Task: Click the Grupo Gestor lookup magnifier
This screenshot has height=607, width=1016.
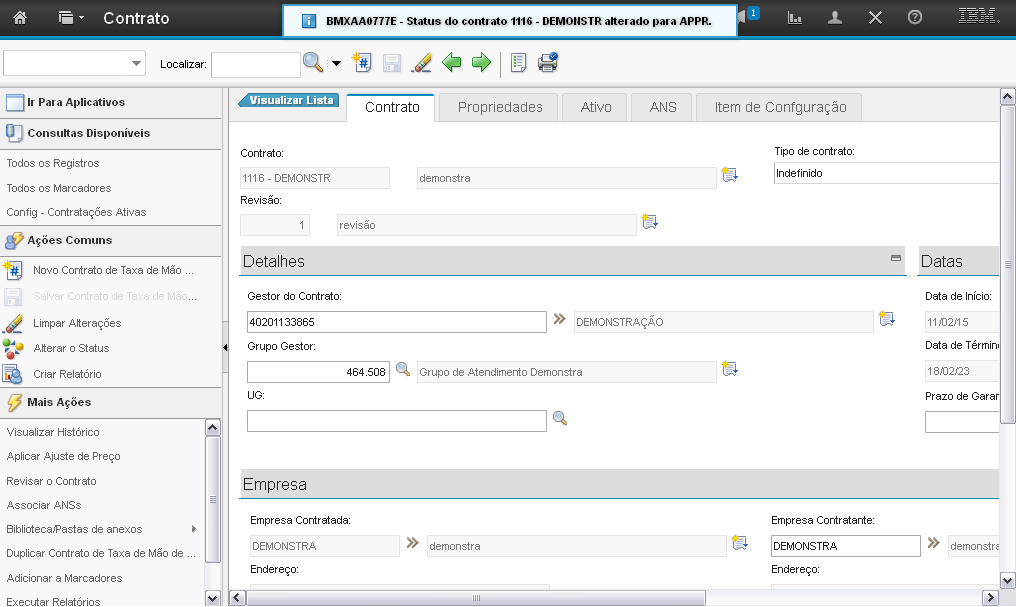Action: [403, 369]
